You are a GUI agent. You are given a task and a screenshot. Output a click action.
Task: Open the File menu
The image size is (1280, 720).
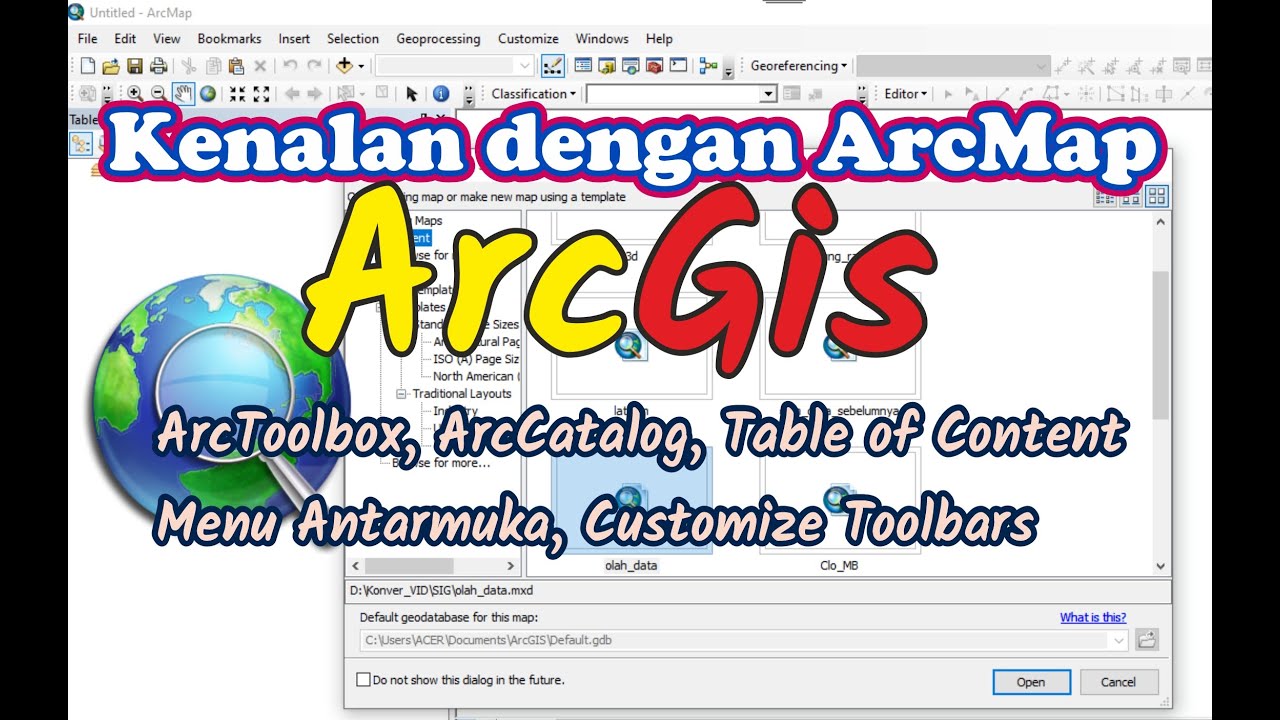pyautogui.click(x=87, y=39)
